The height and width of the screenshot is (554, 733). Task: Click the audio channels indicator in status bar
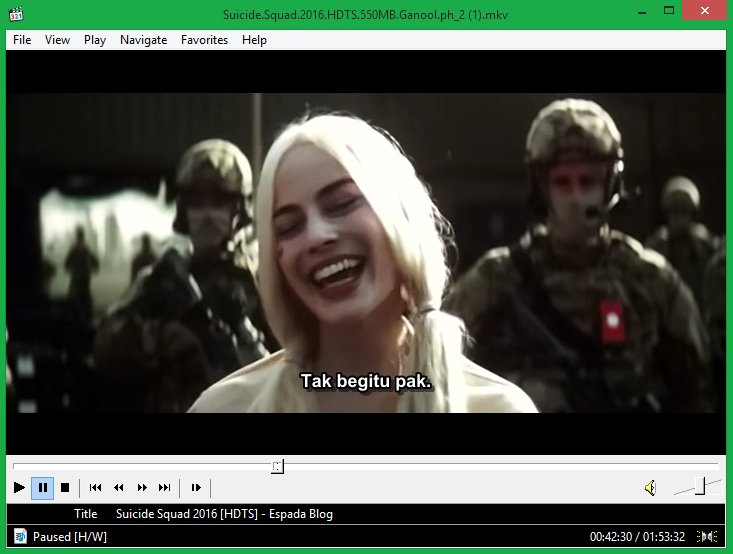(707, 536)
